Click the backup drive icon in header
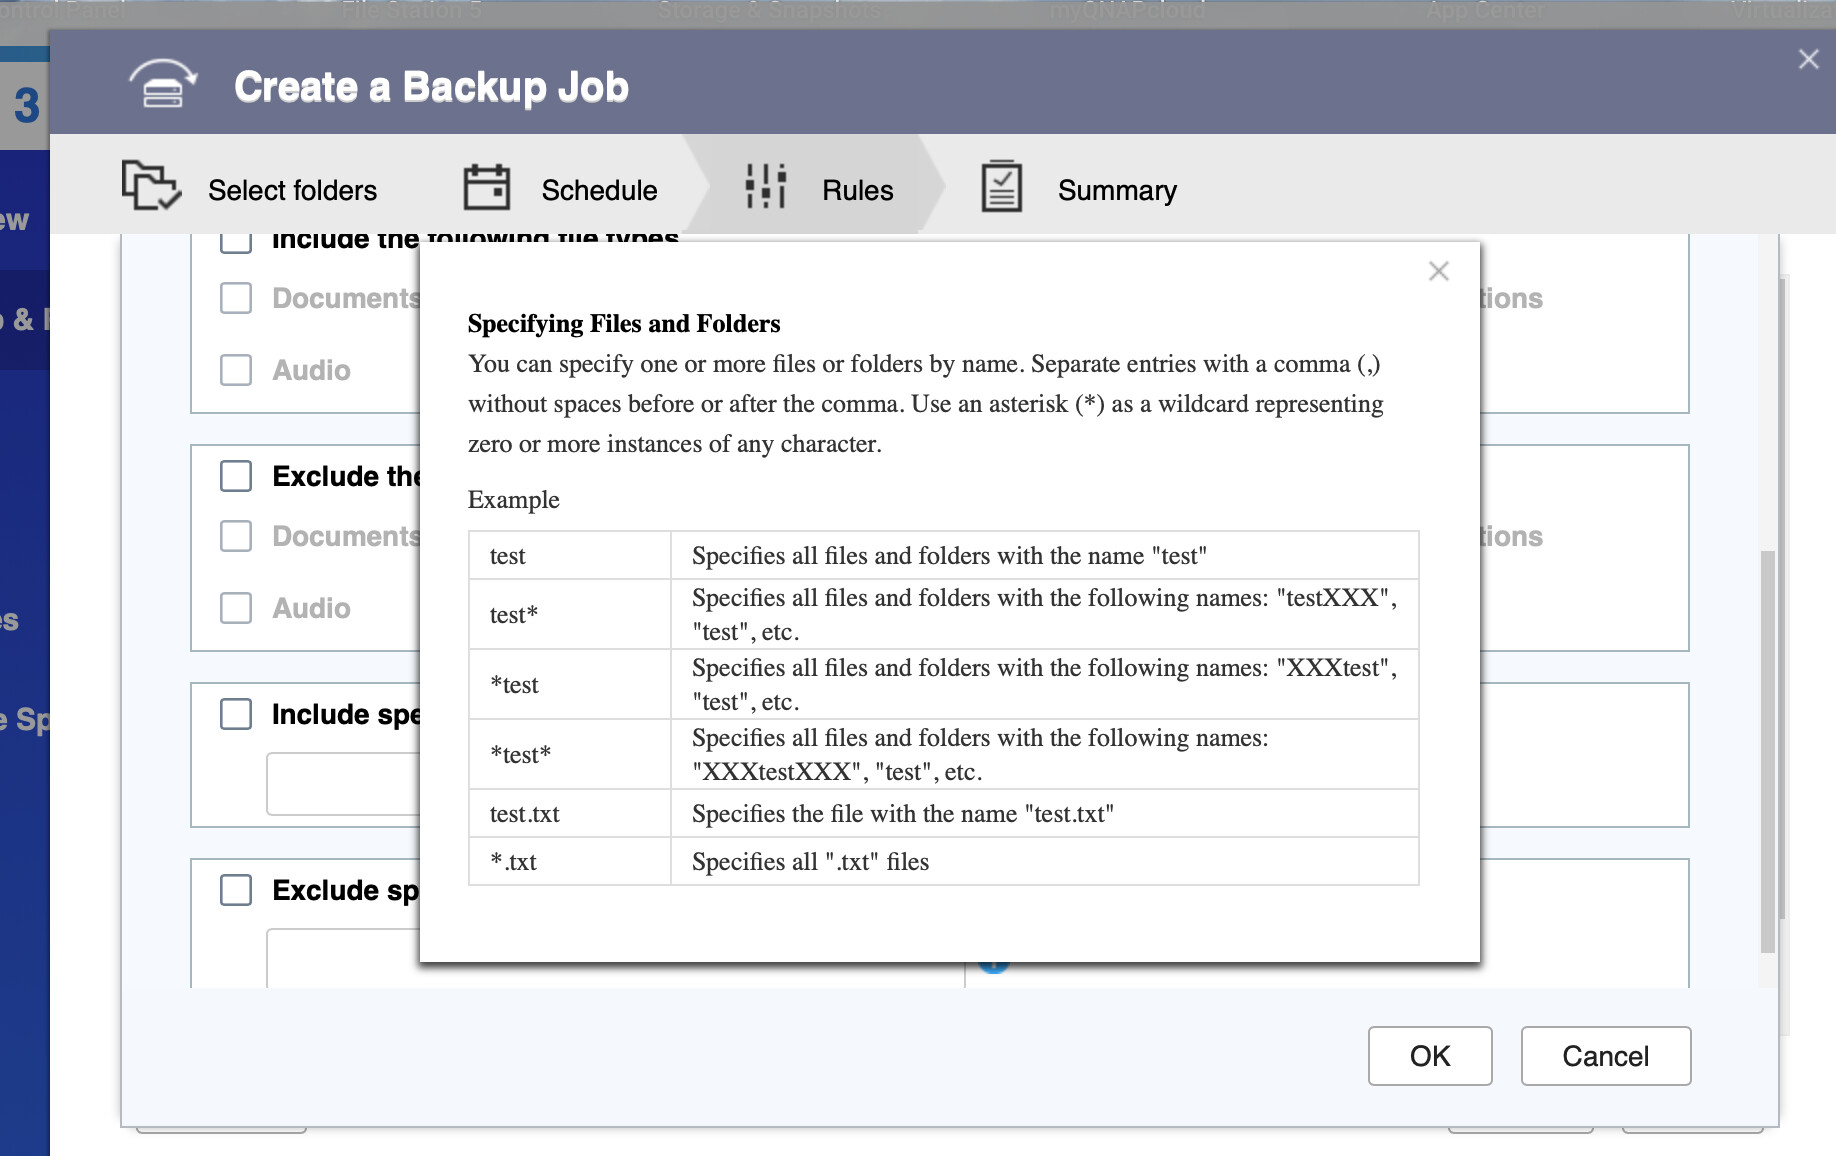 (x=162, y=85)
